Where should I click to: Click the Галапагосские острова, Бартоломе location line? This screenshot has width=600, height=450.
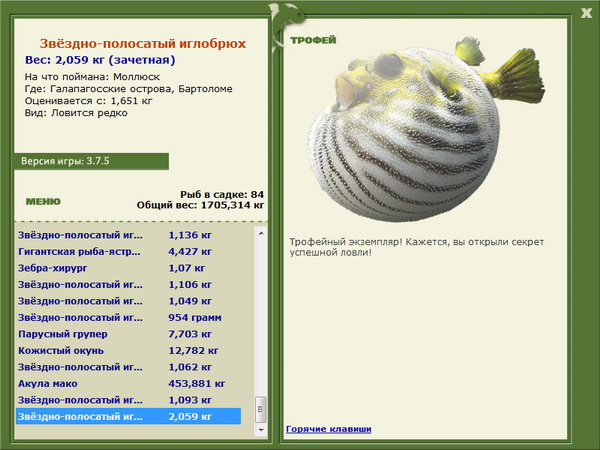click(x=129, y=89)
